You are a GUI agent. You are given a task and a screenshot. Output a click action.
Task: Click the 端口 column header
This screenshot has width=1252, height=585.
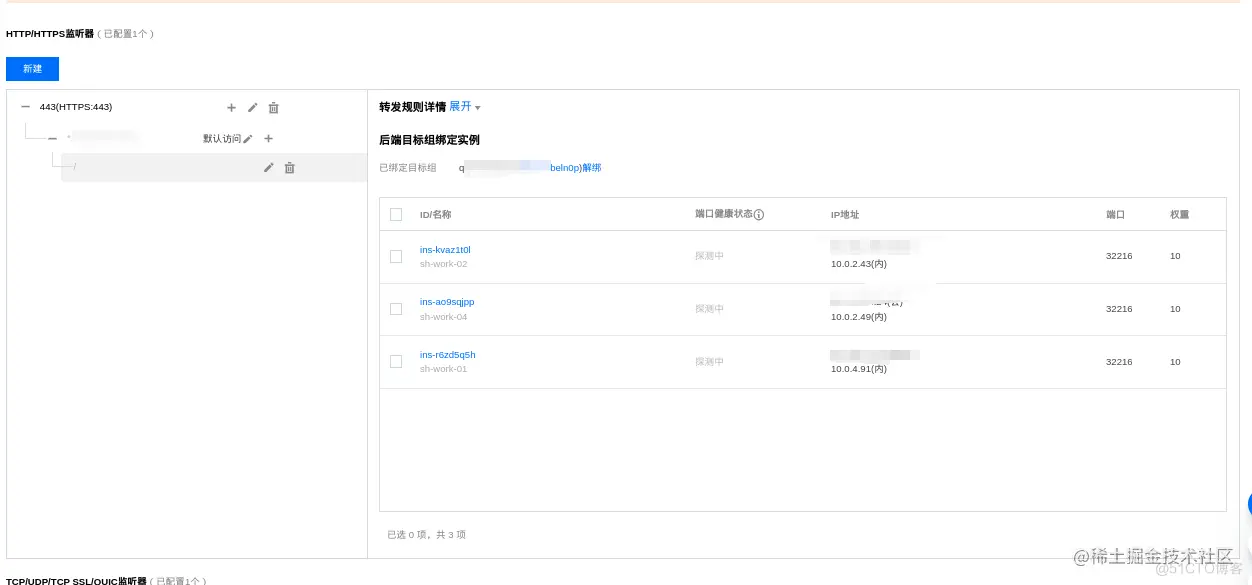1116,215
